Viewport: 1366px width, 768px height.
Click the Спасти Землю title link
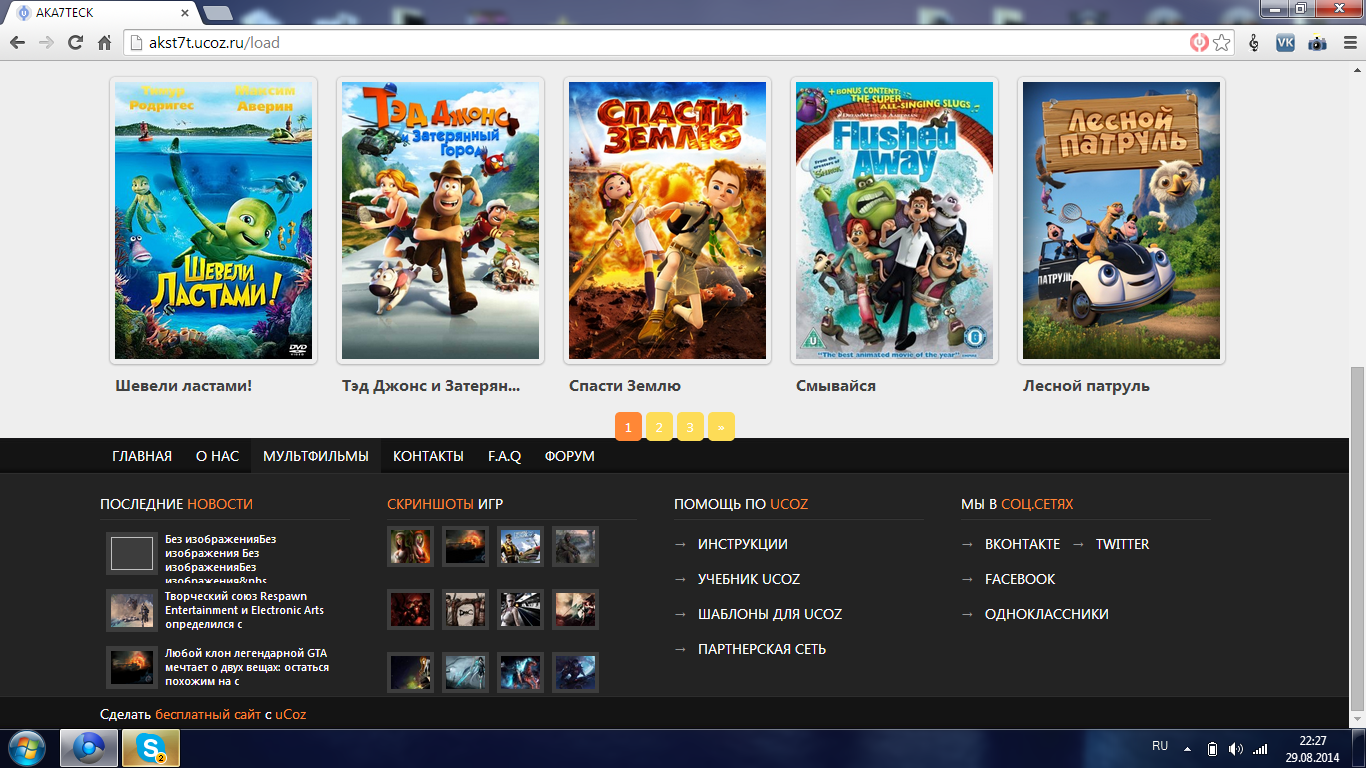625,385
